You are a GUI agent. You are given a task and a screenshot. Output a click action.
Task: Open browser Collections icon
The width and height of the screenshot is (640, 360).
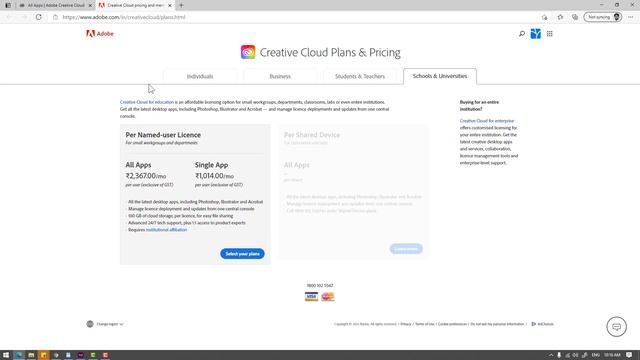[575, 17]
